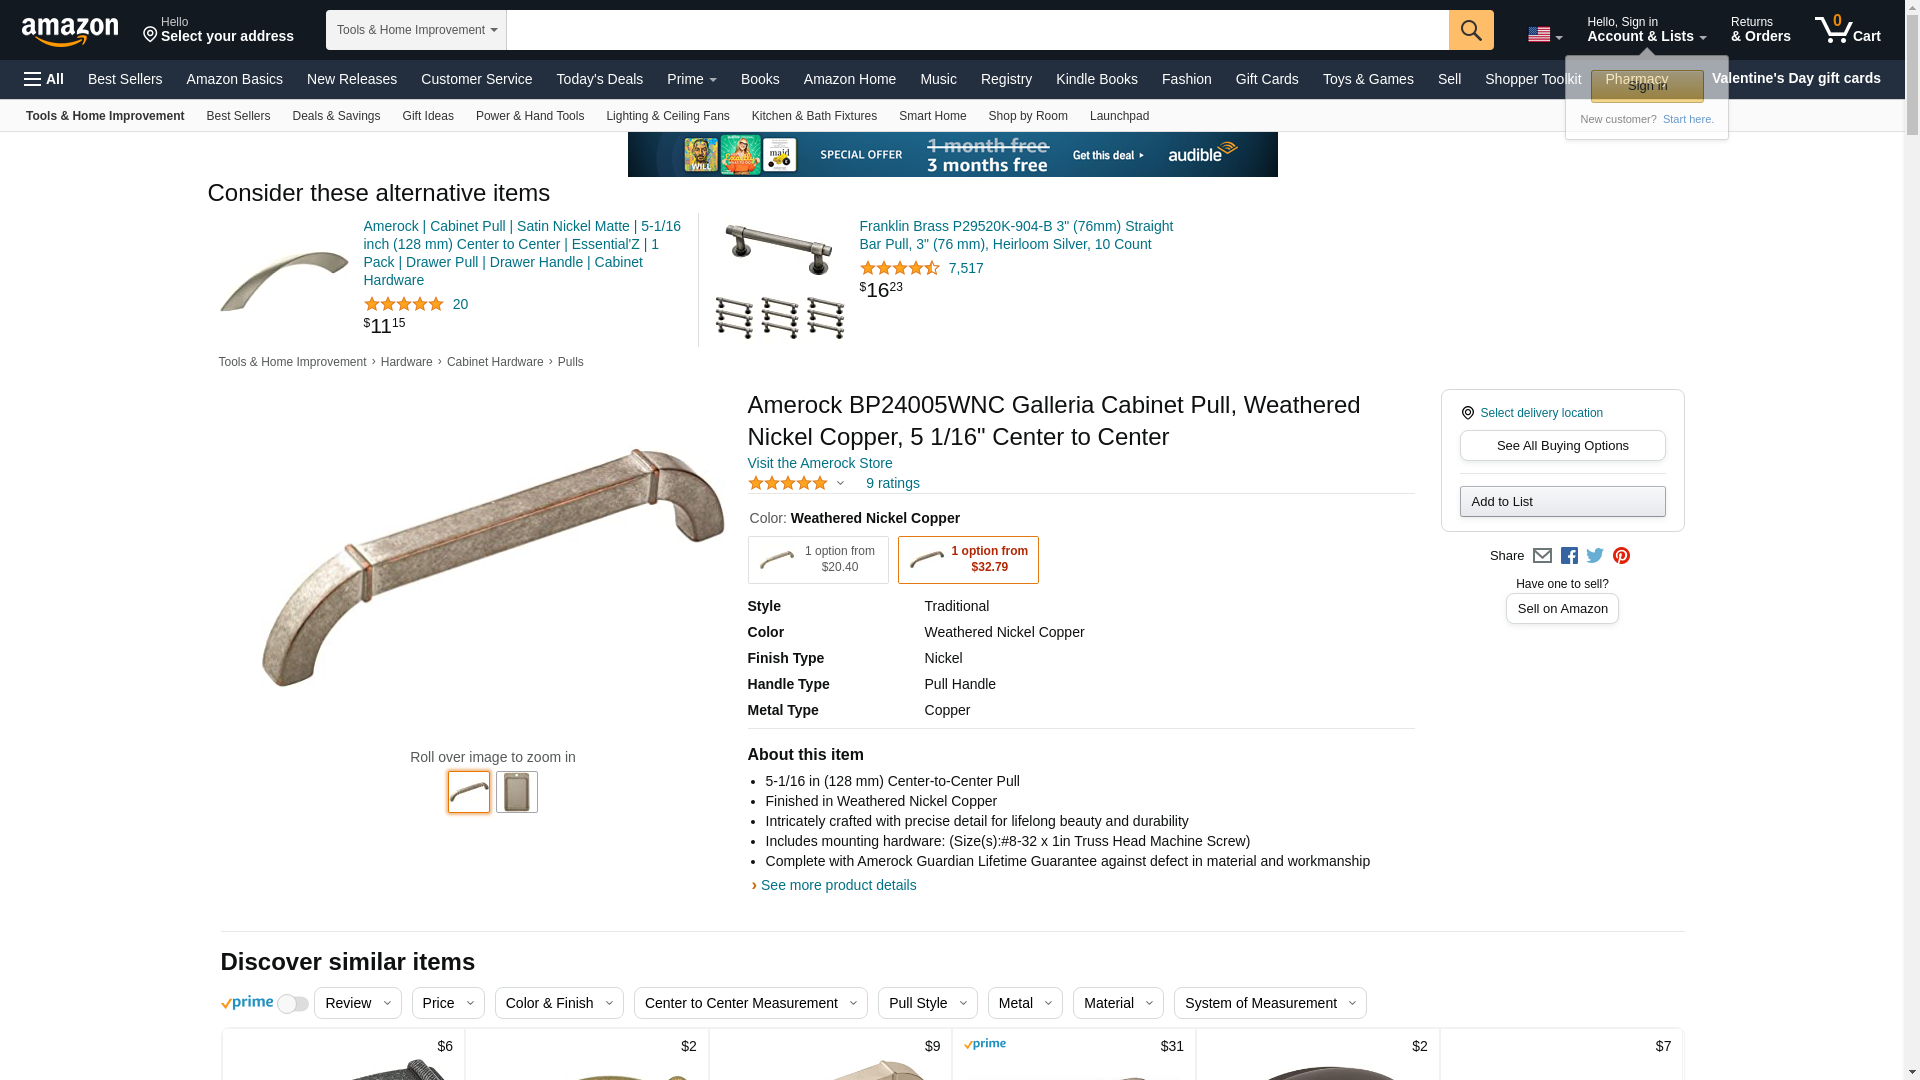1920x1080 pixels.
Task: Select the second product image thumbnail
Action: [x=517, y=792]
